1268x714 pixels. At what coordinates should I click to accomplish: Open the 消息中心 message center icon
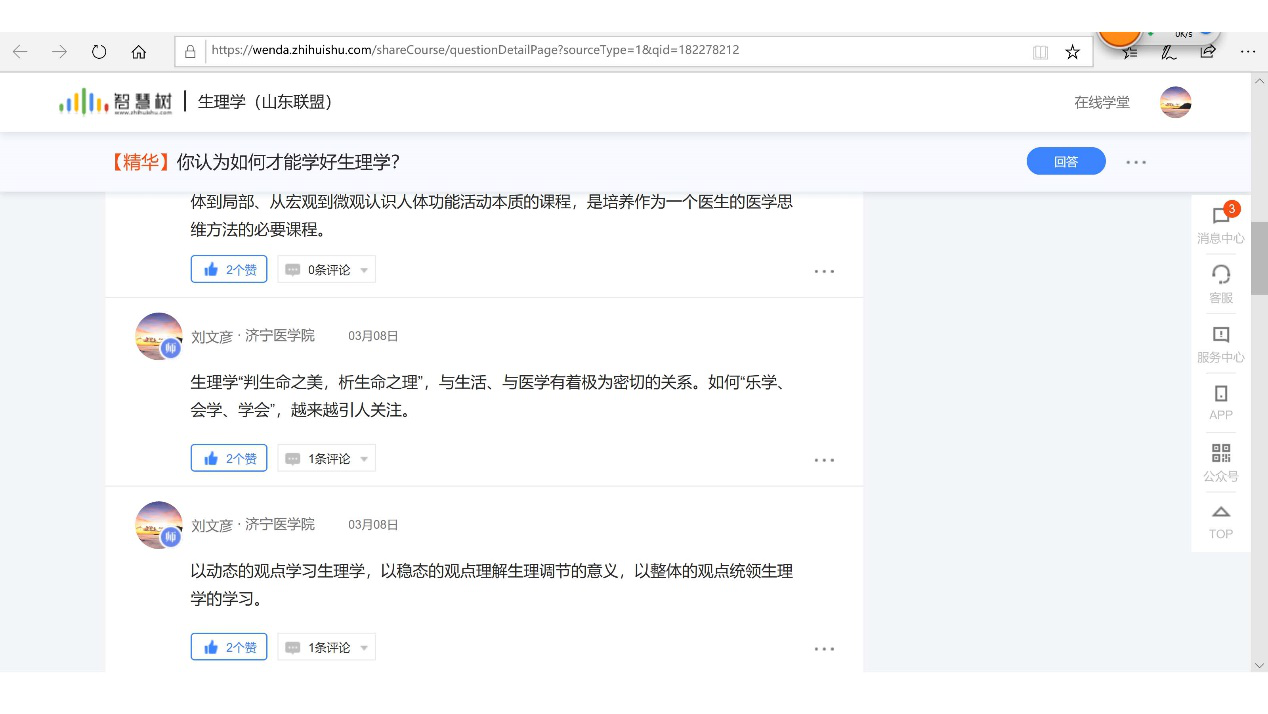1220,217
